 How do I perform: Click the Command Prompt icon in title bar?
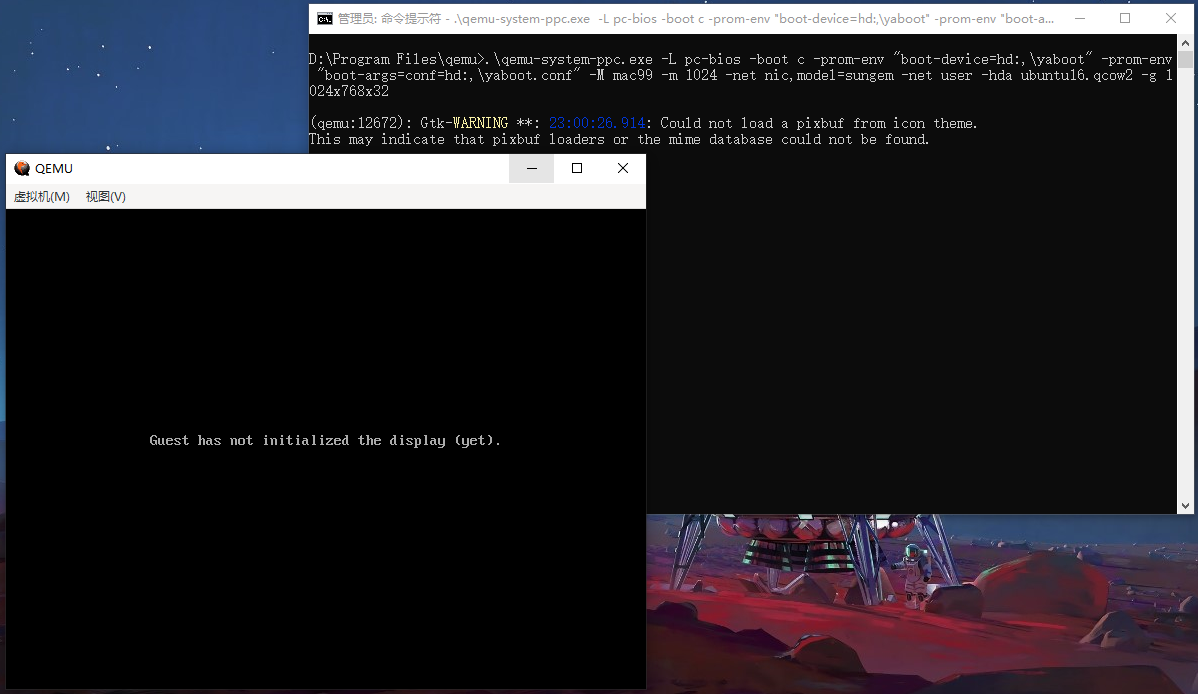325,18
